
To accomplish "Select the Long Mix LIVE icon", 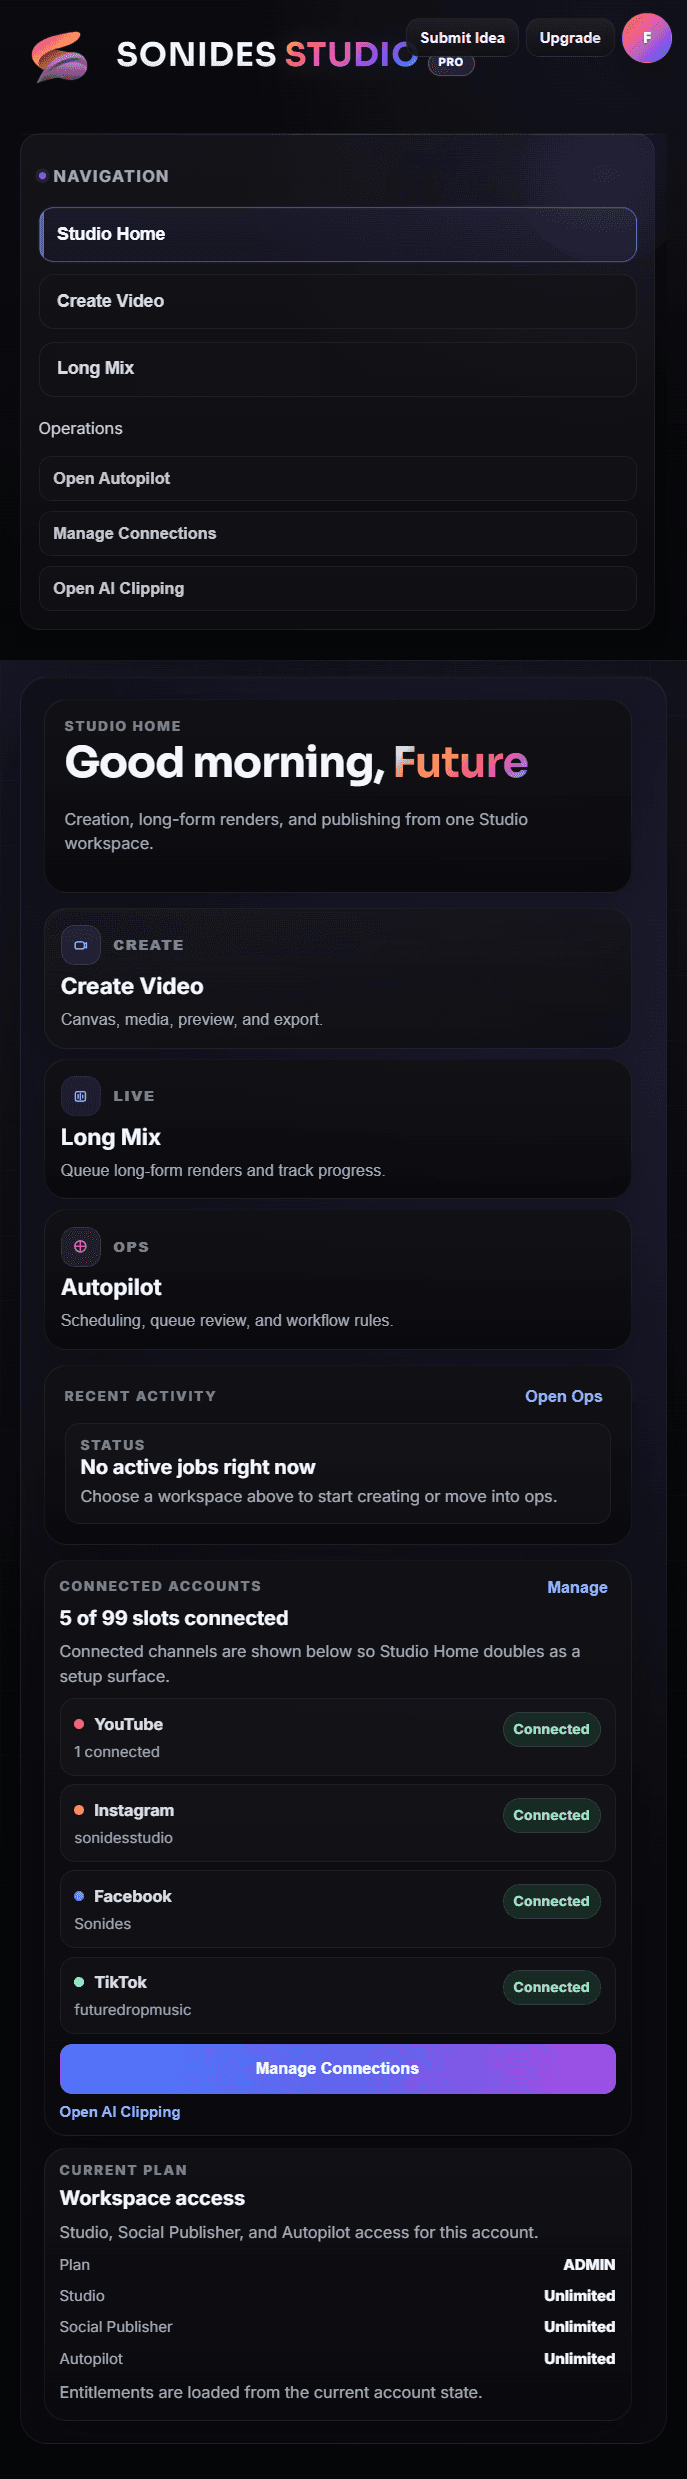I will 81,1096.
